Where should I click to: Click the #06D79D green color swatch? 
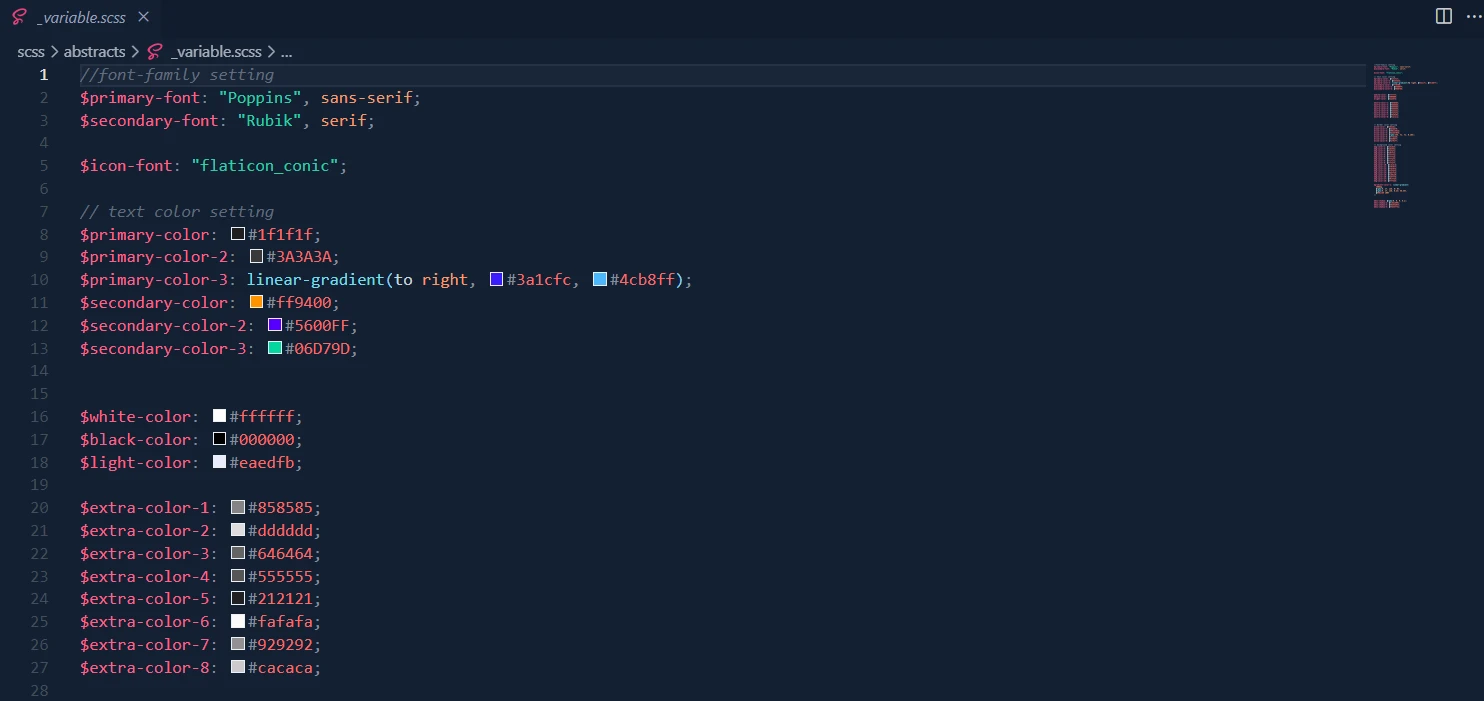point(275,348)
